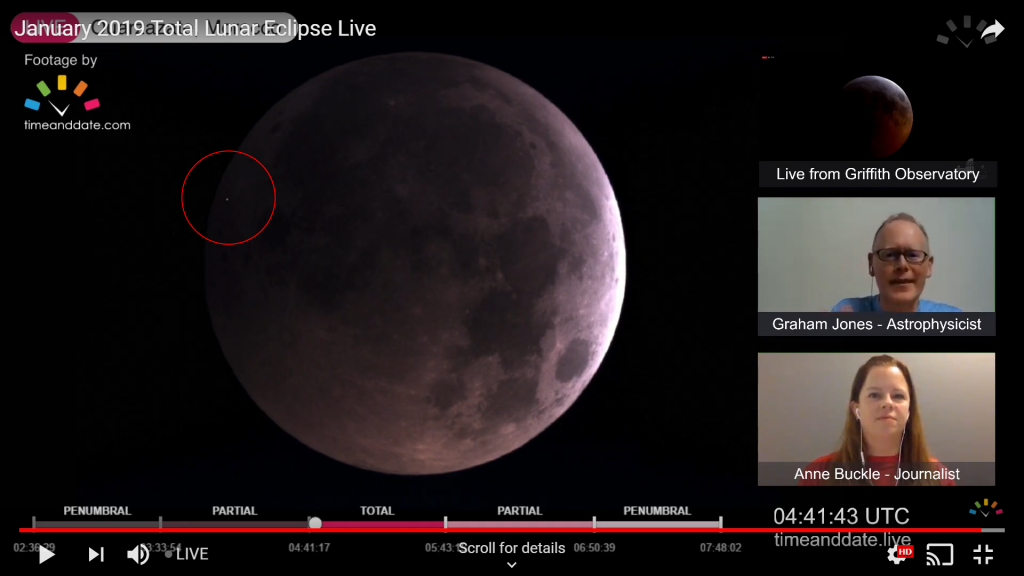
Task: Click the timeanddate watermark icon above settings
Action: (x=985, y=508)
